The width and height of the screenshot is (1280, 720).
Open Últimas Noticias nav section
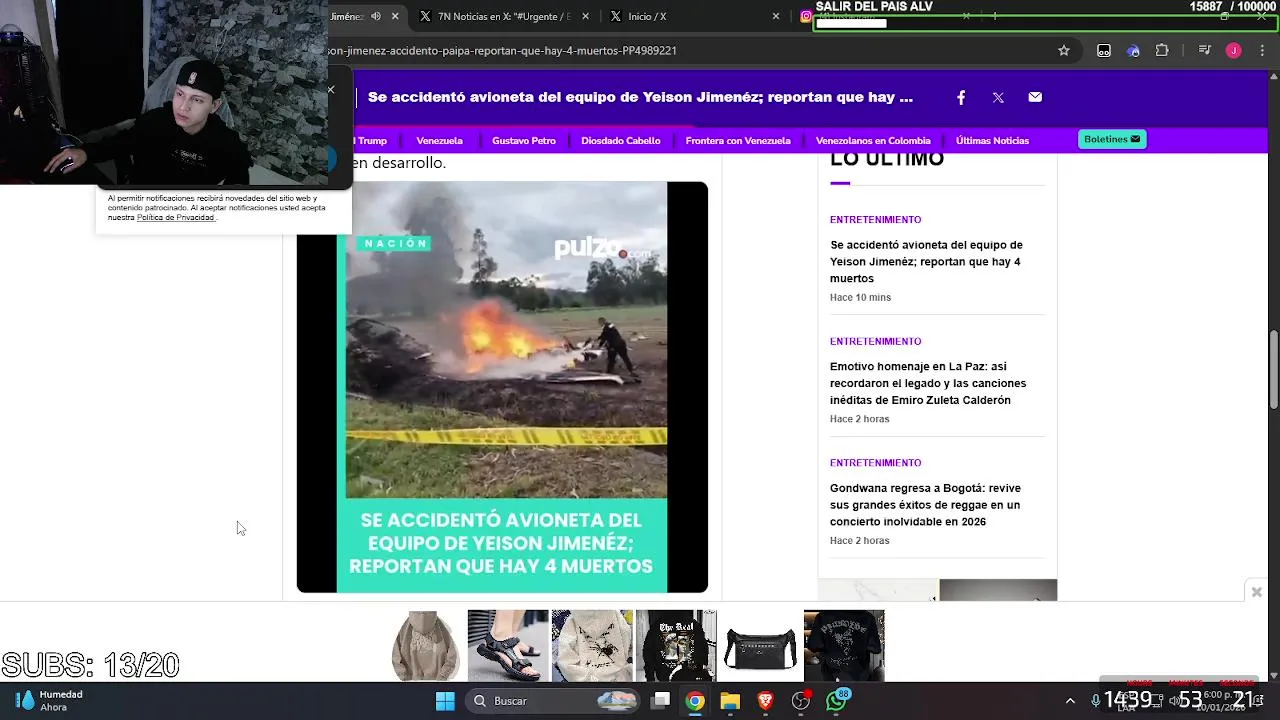click(992, 140)
